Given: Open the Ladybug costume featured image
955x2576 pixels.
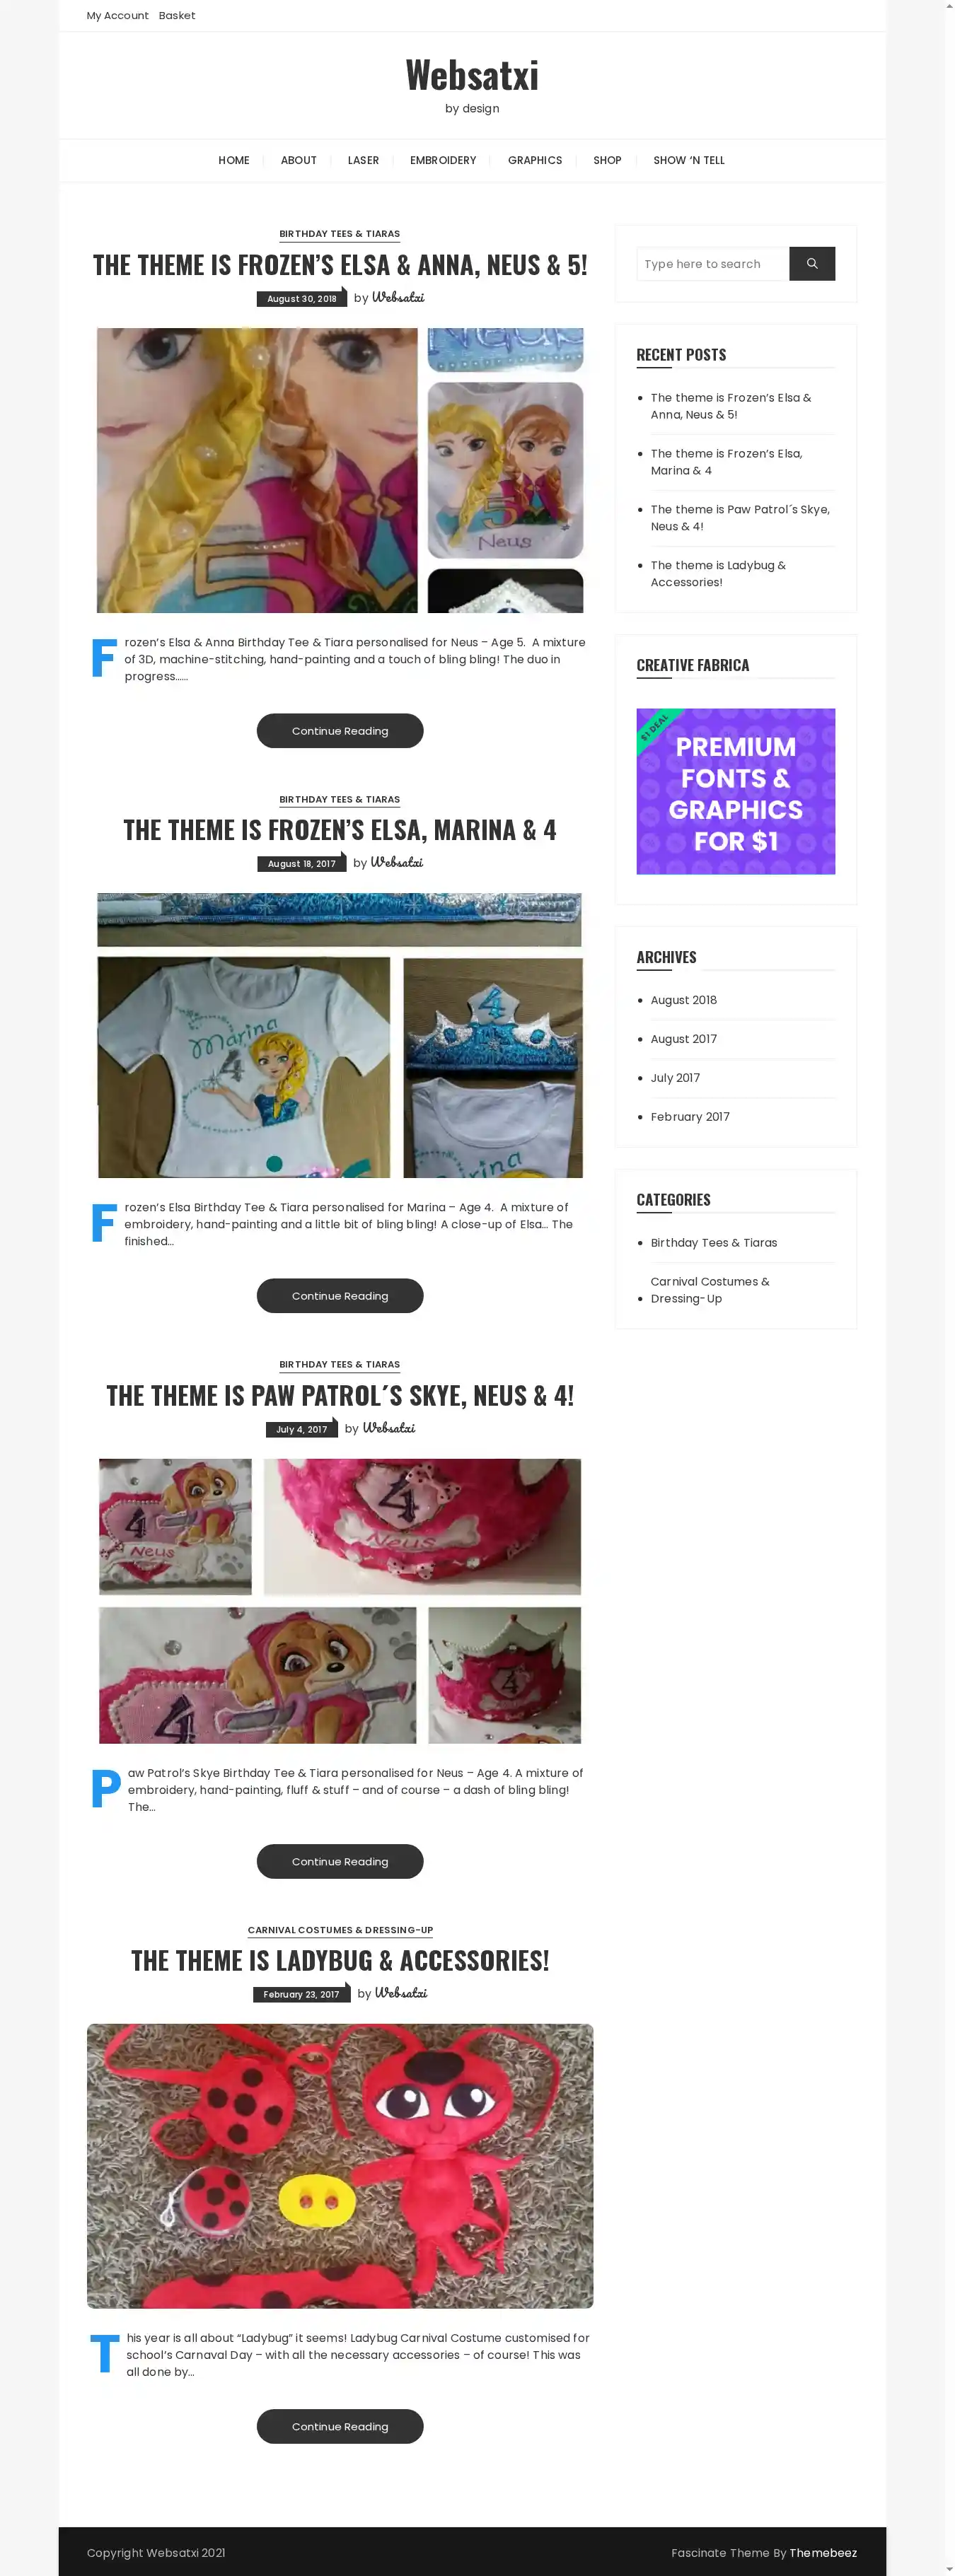Looking at the screenshot, I should click(340, 2166).
